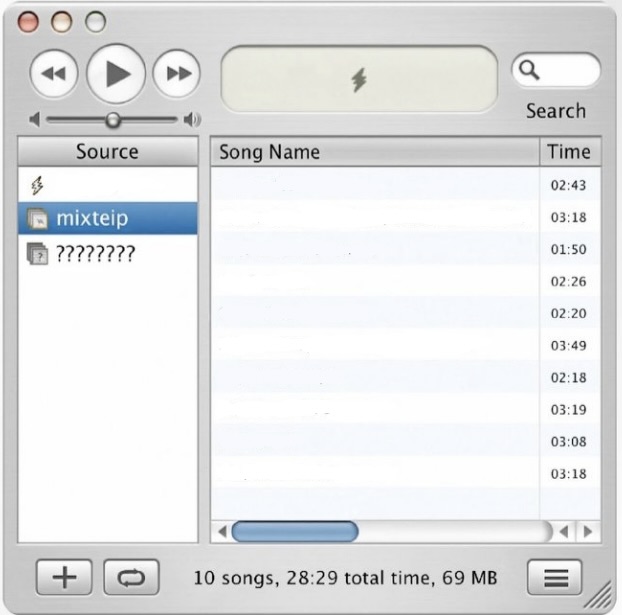Click the scrollbar's leftmost arrow
This screenshot has width=622, height=615.
pos(222,531)
